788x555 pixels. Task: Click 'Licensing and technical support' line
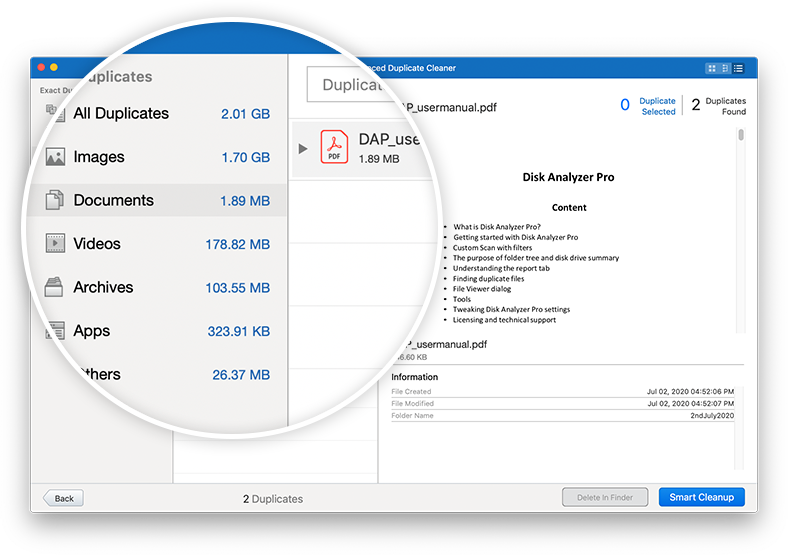[x=504, y=320]
